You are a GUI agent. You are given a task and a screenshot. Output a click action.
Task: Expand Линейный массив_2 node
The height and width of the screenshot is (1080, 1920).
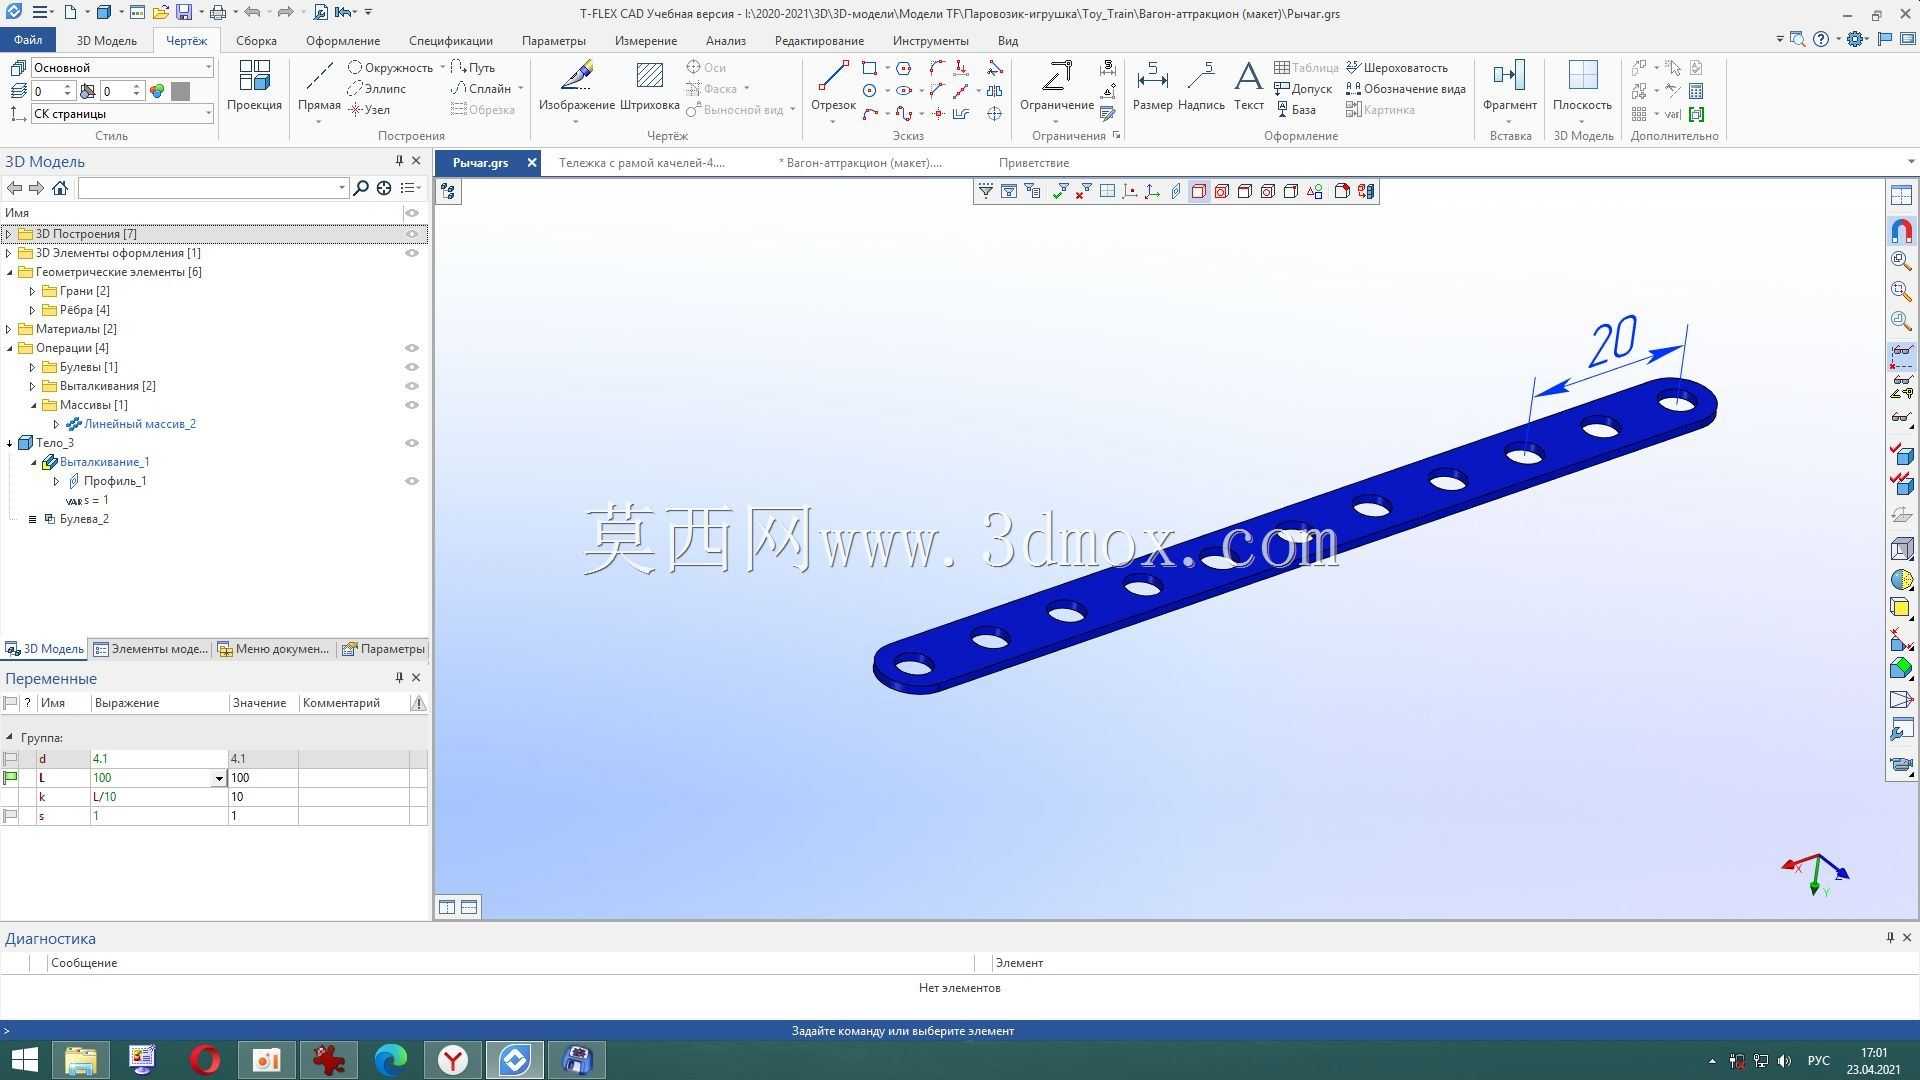[x=57, y=424]
